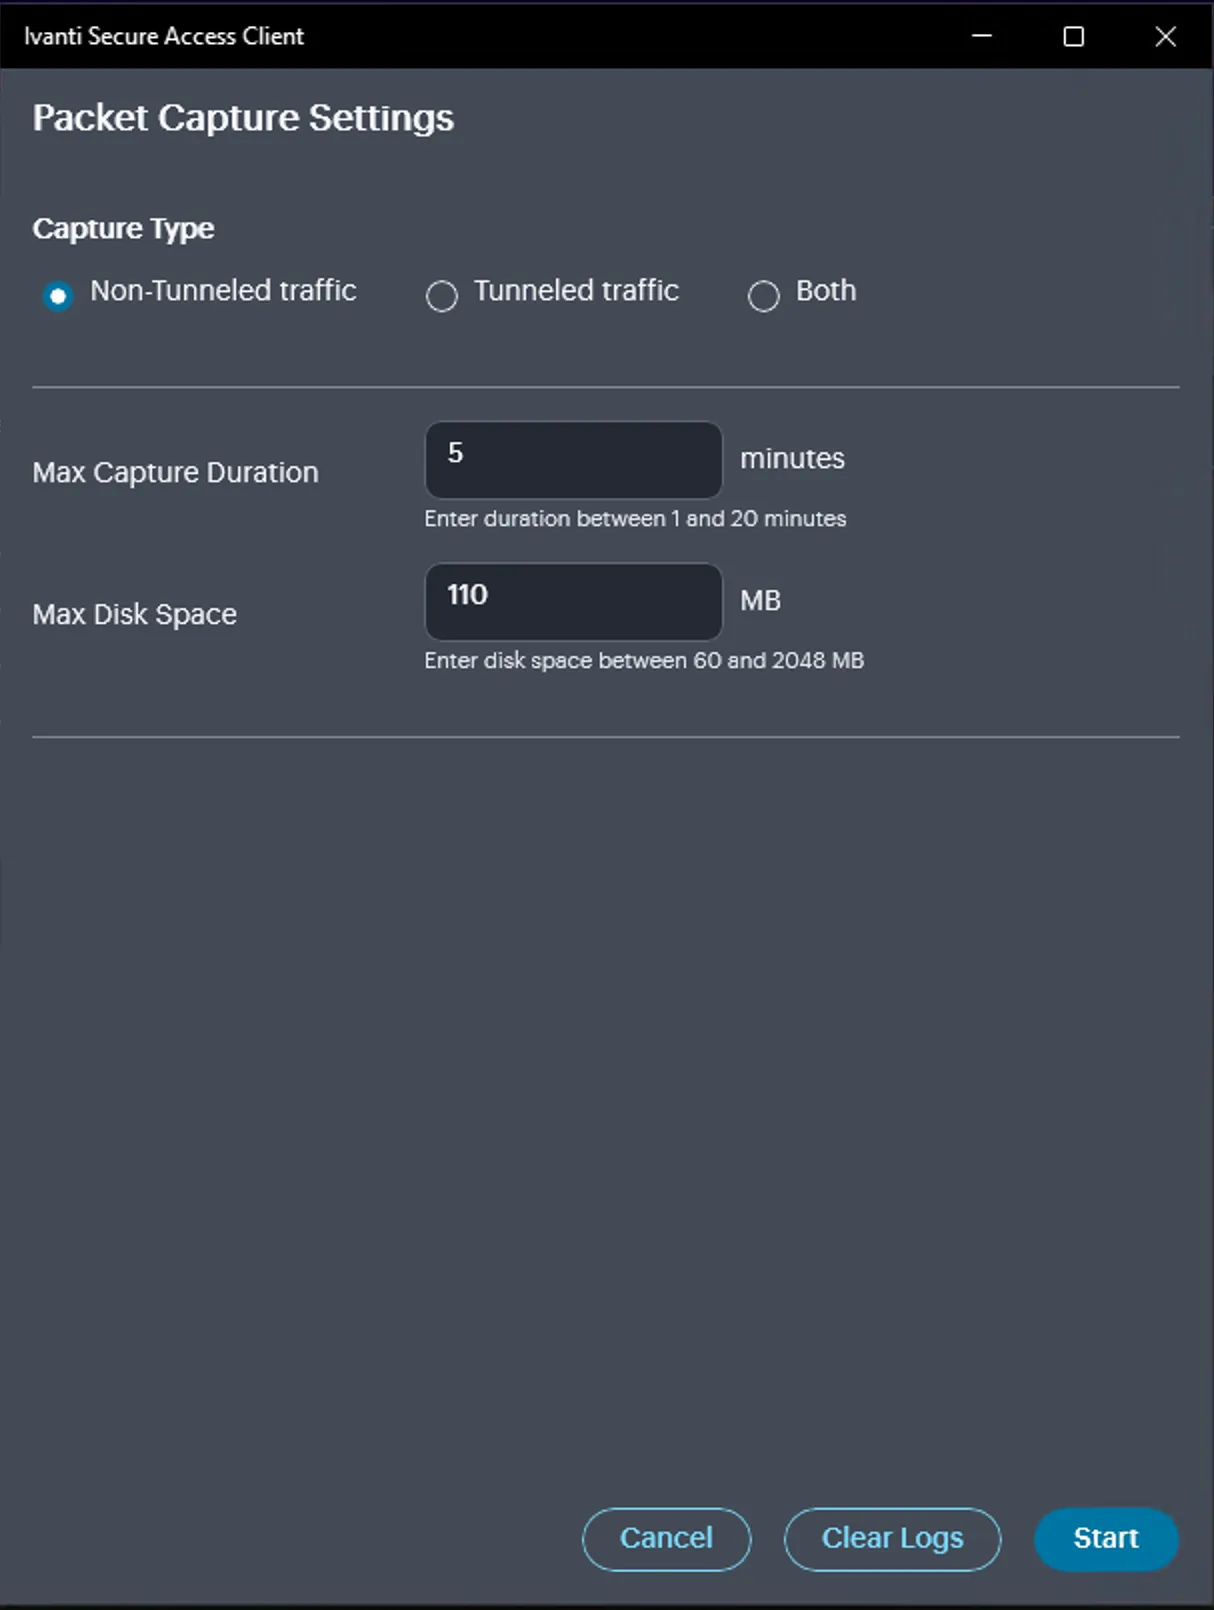Select the Both capture type radio circle
The image size is (1214, 1610).
[763, 296]
